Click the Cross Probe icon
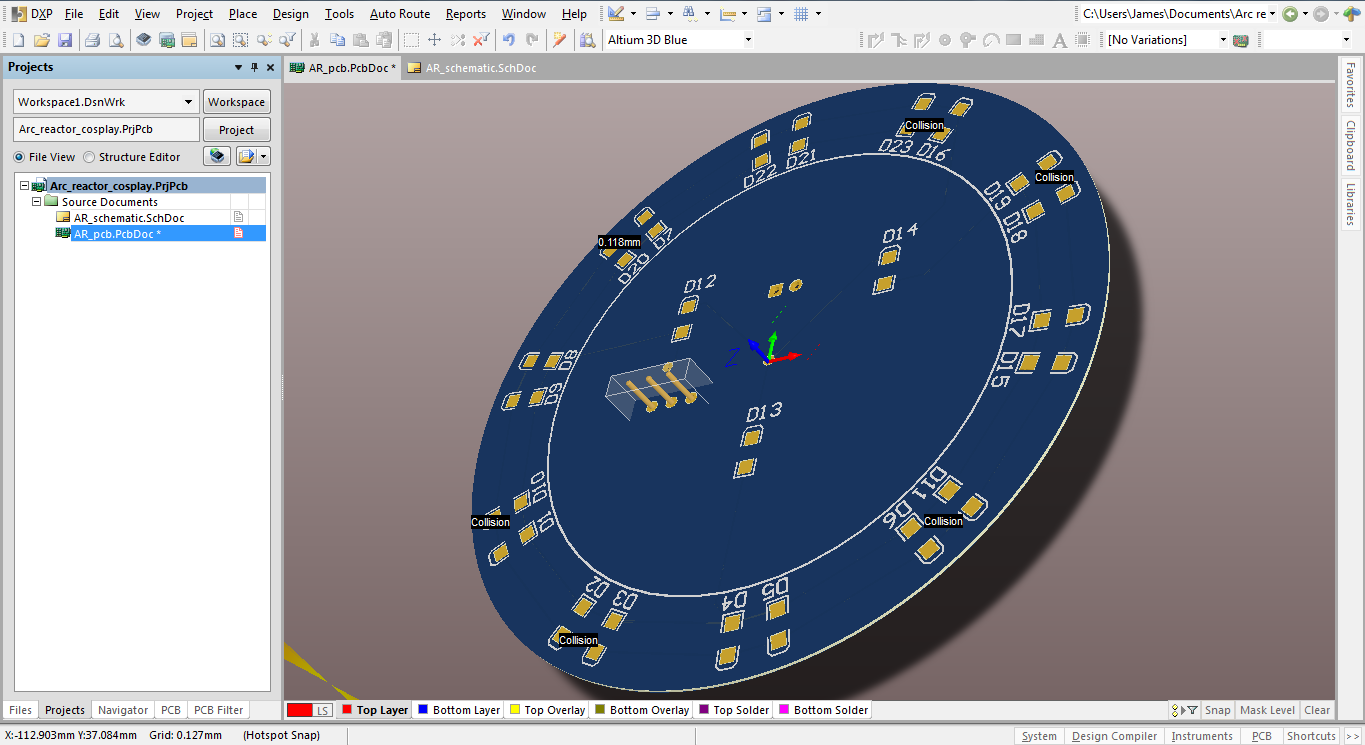Viewport: 1365px width, 745px height. [559, 40]
